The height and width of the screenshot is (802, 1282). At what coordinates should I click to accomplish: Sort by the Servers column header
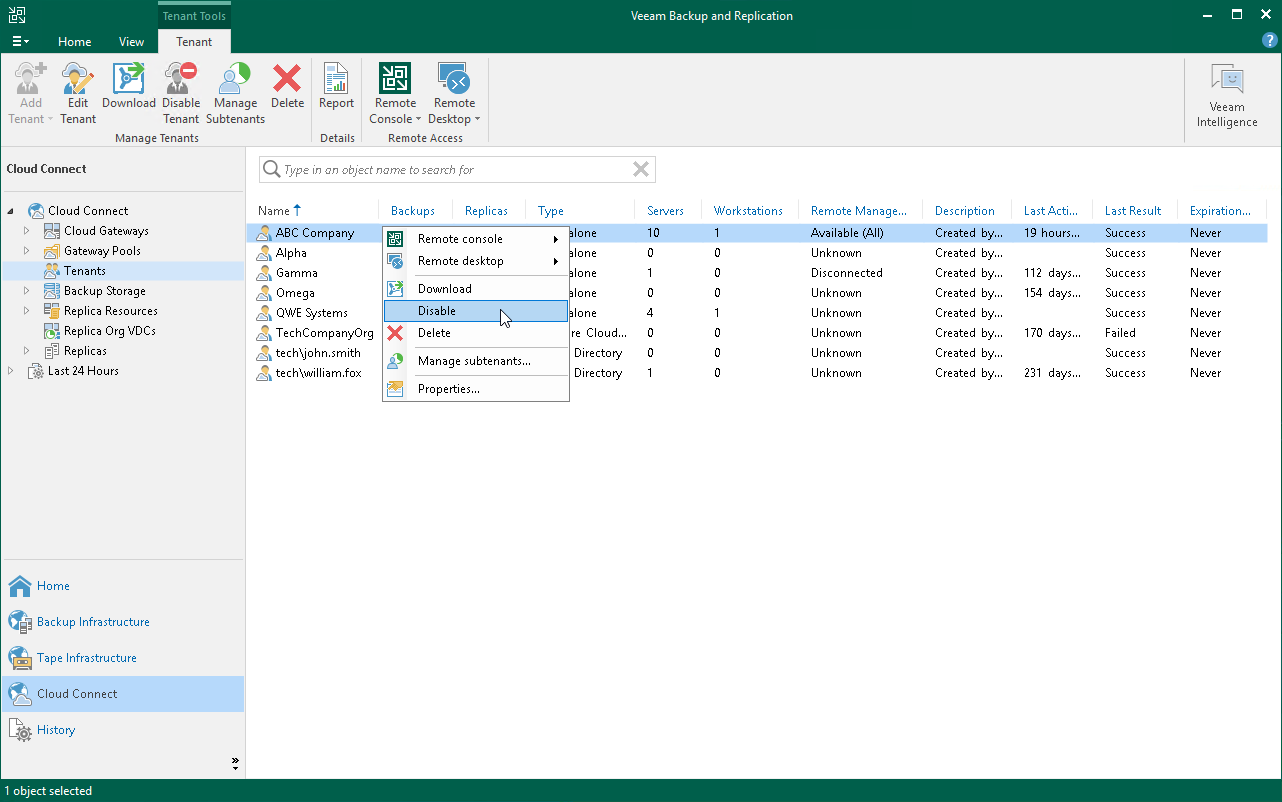[666, 211]
